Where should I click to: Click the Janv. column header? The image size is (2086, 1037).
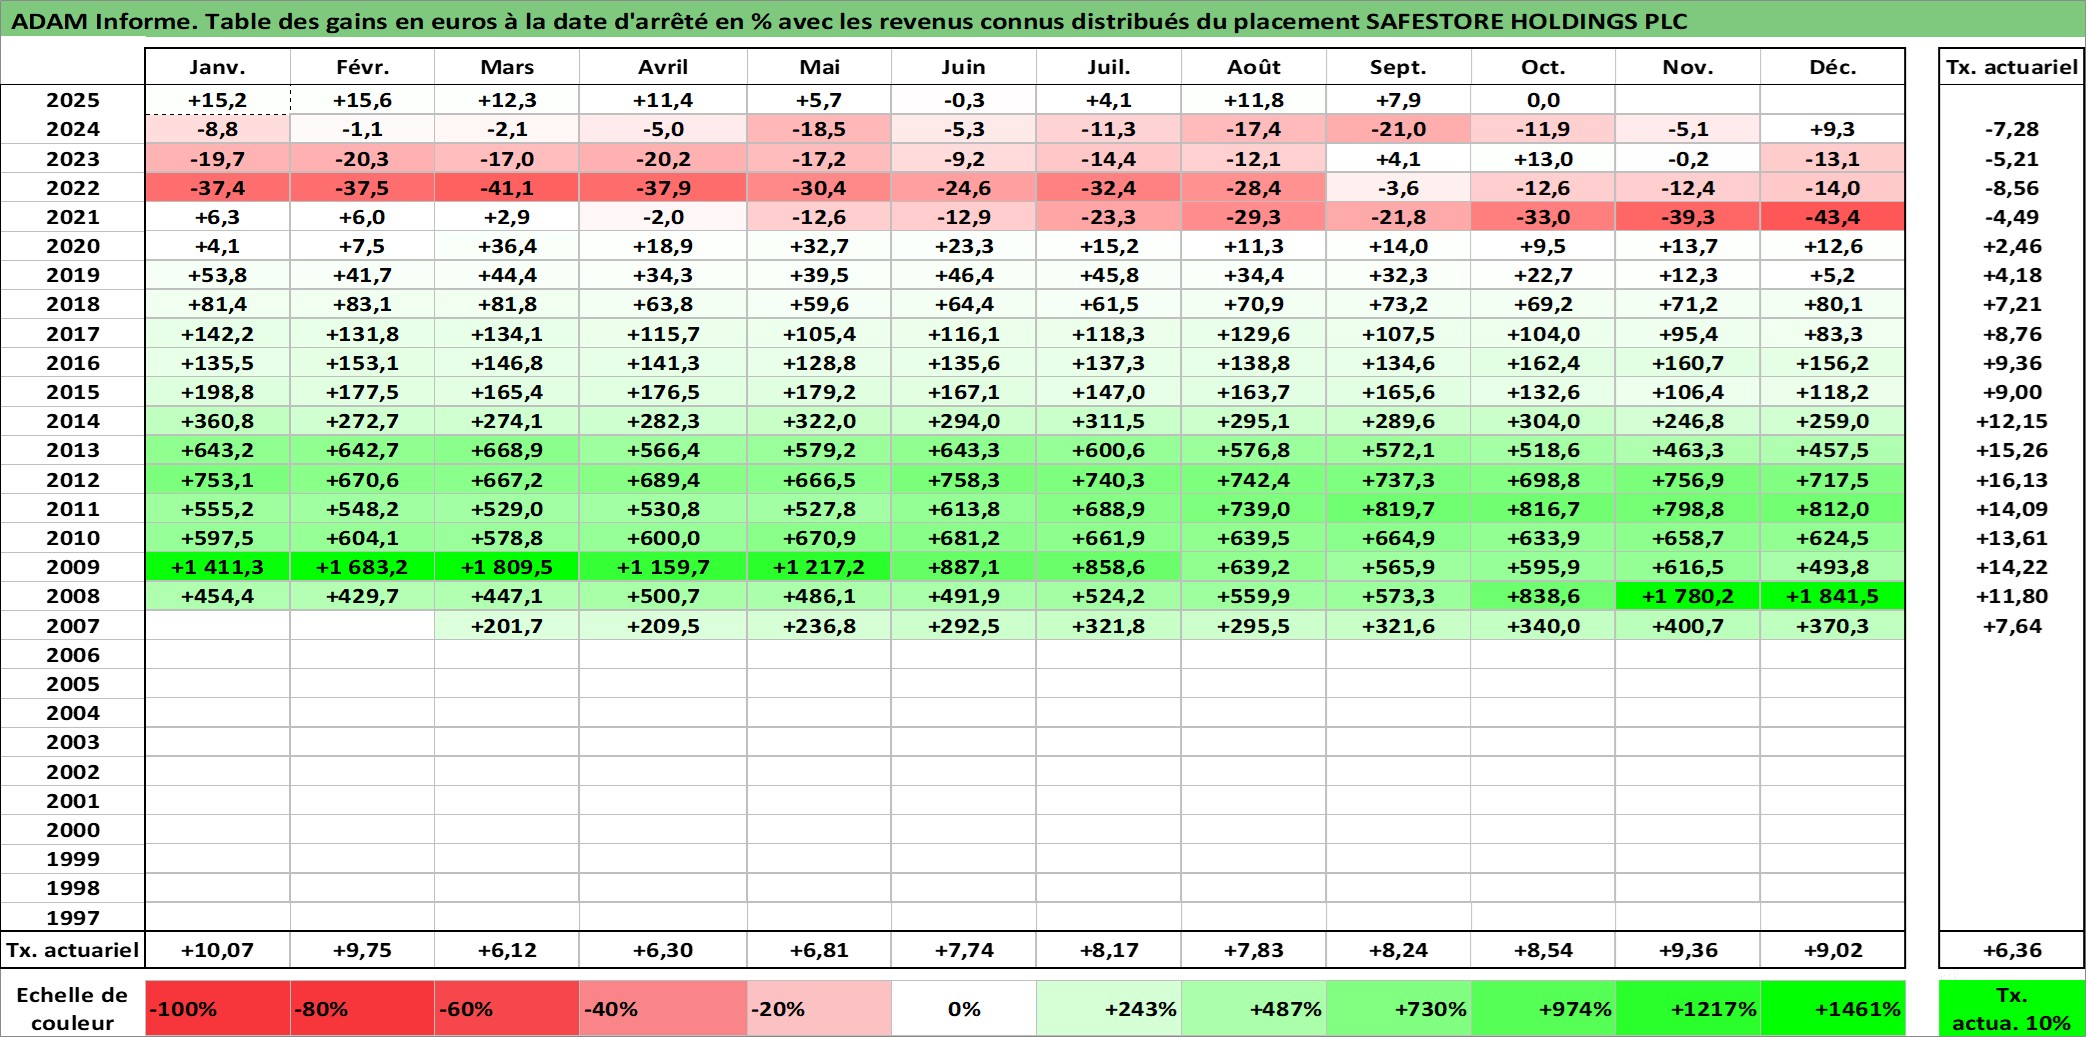pos(217,67)
